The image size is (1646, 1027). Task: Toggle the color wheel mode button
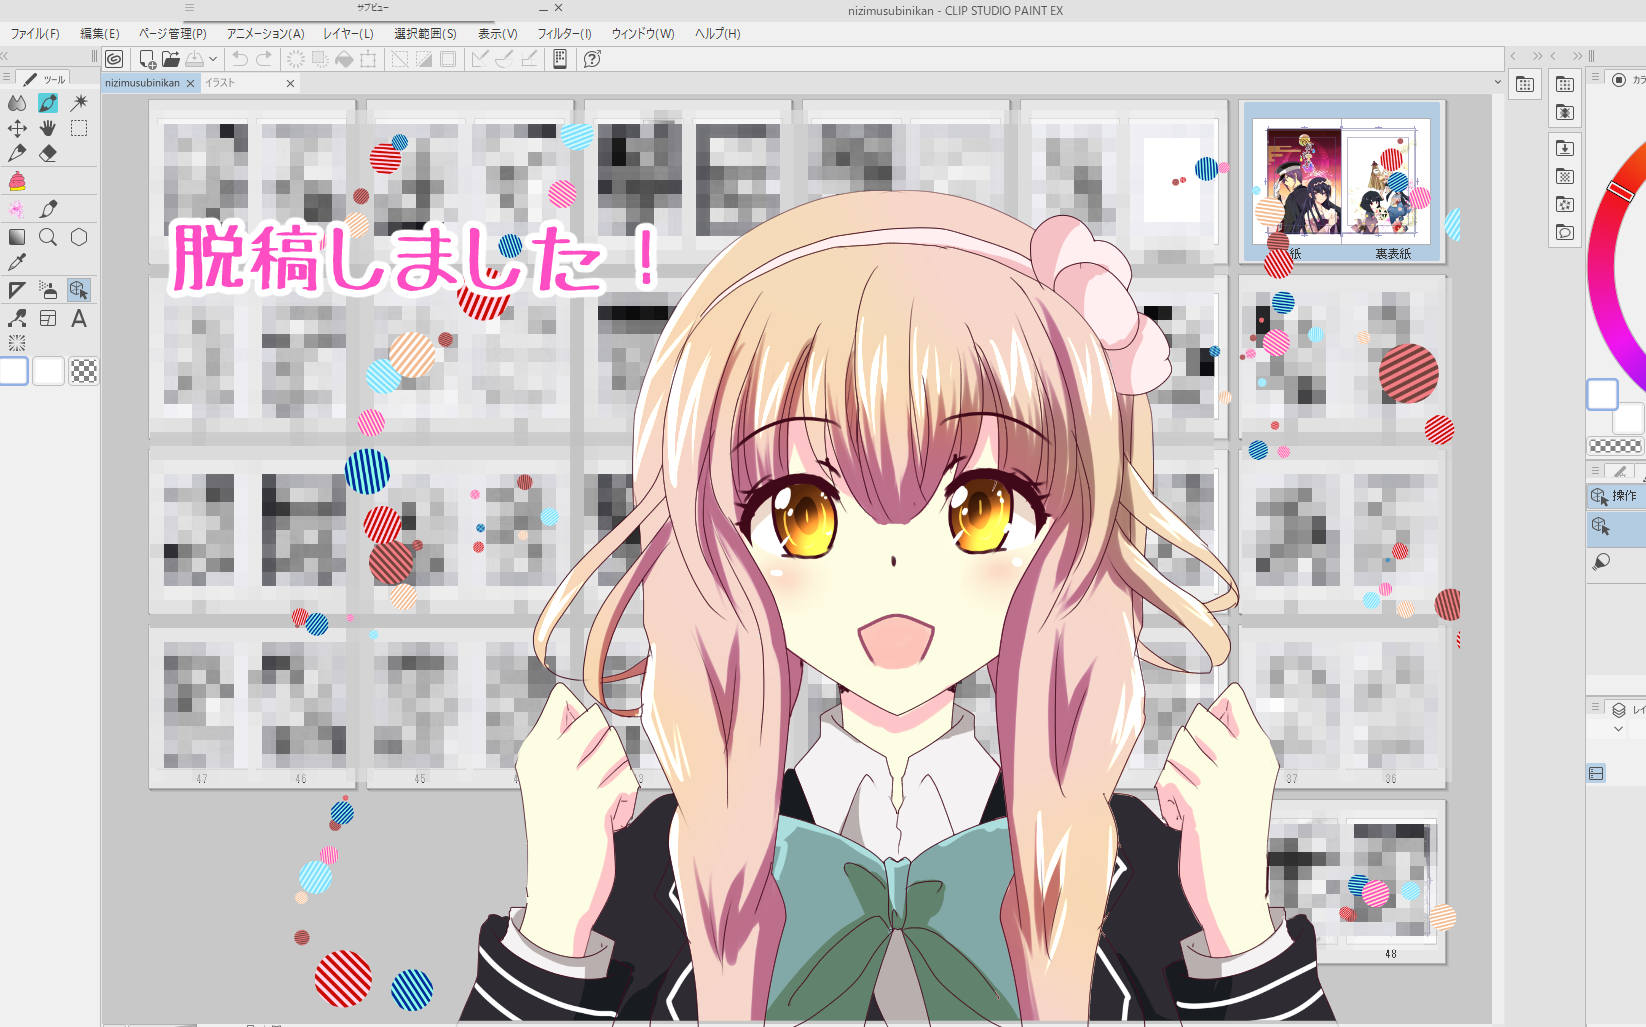pyautogui.click(x=1619, y=80)
